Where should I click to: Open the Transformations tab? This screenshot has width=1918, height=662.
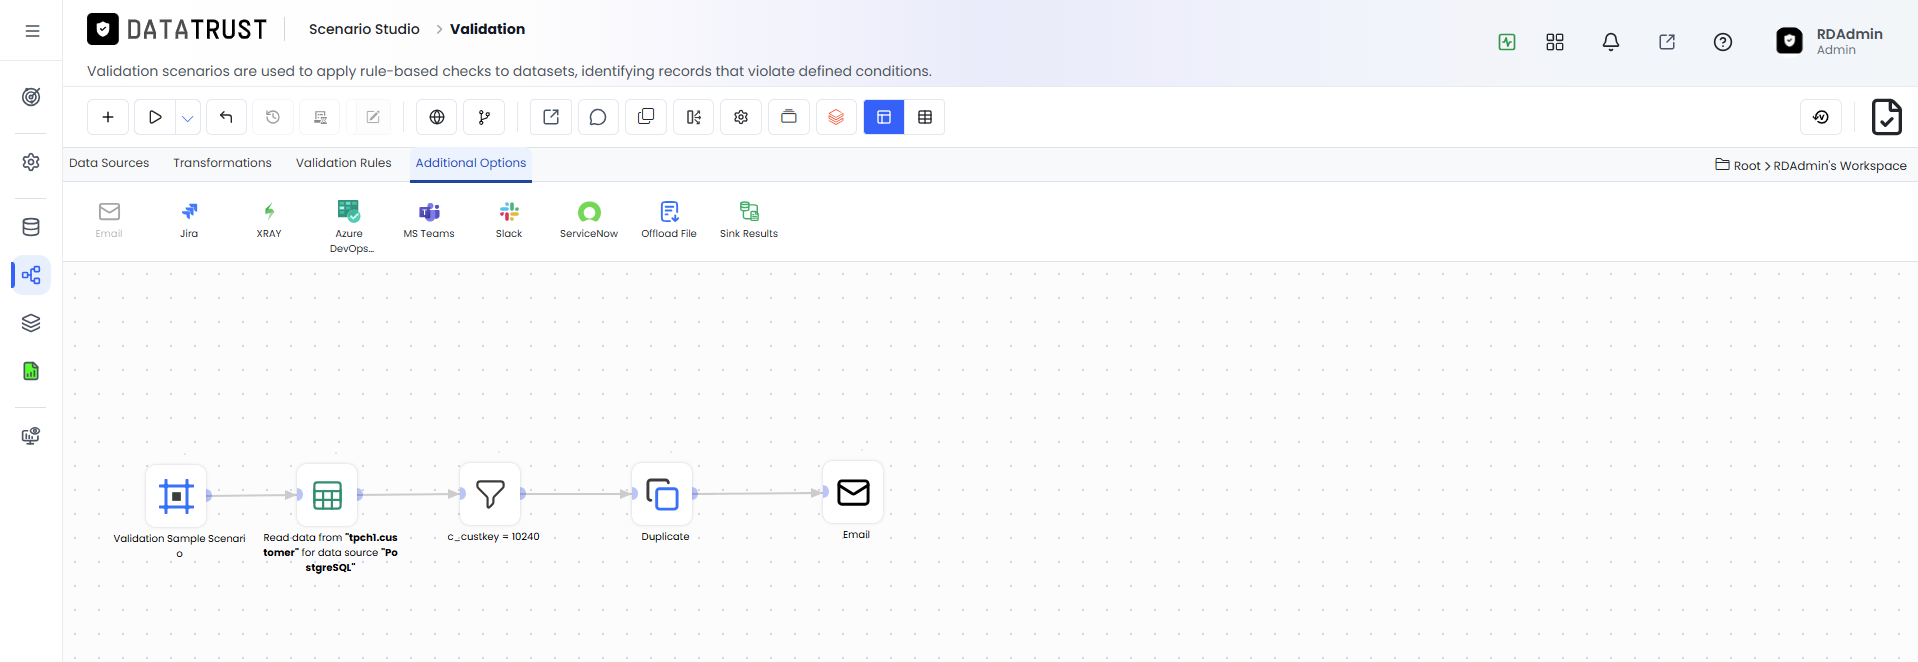[x=222, y=163]
